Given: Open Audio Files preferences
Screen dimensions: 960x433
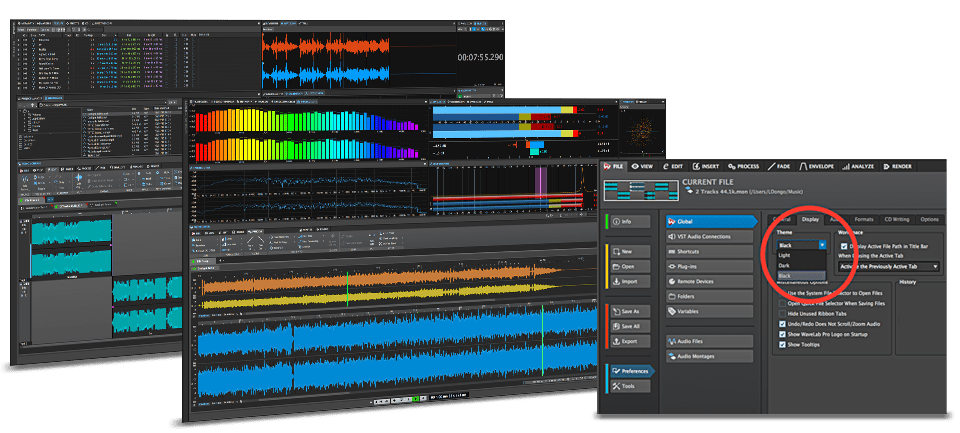Looking at the screenshot, I should point(710,341).
